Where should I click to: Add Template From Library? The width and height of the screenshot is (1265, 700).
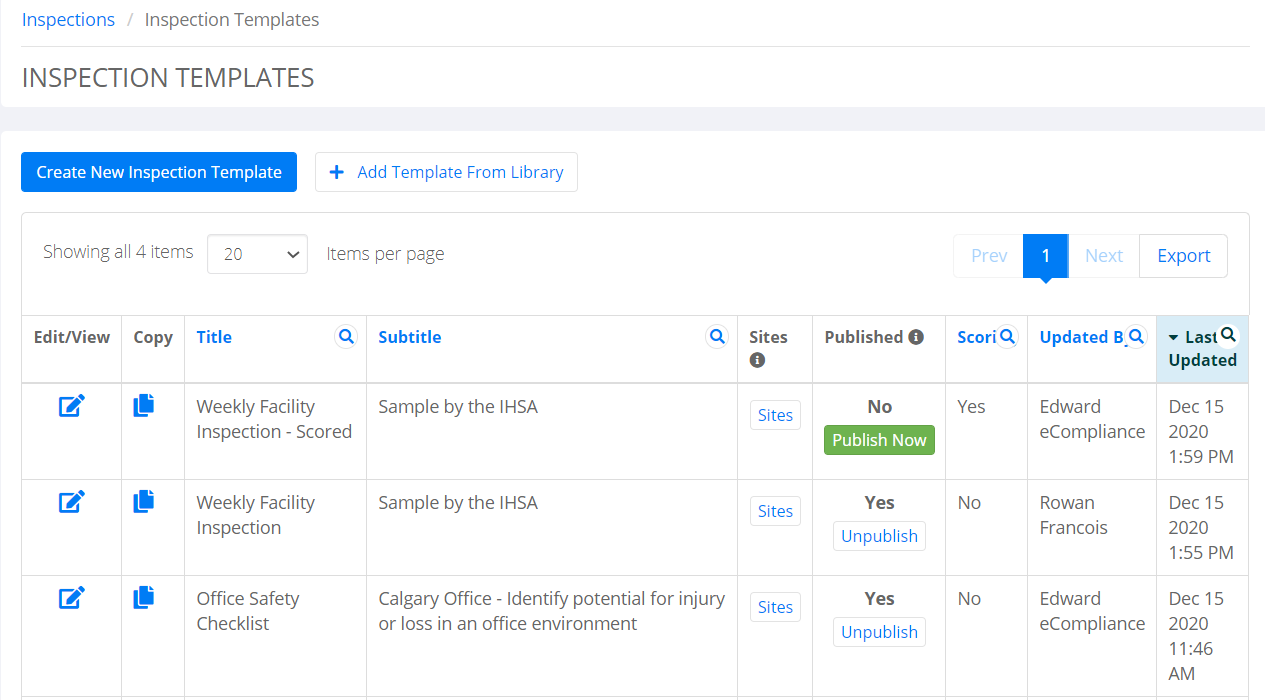[446, 172]
